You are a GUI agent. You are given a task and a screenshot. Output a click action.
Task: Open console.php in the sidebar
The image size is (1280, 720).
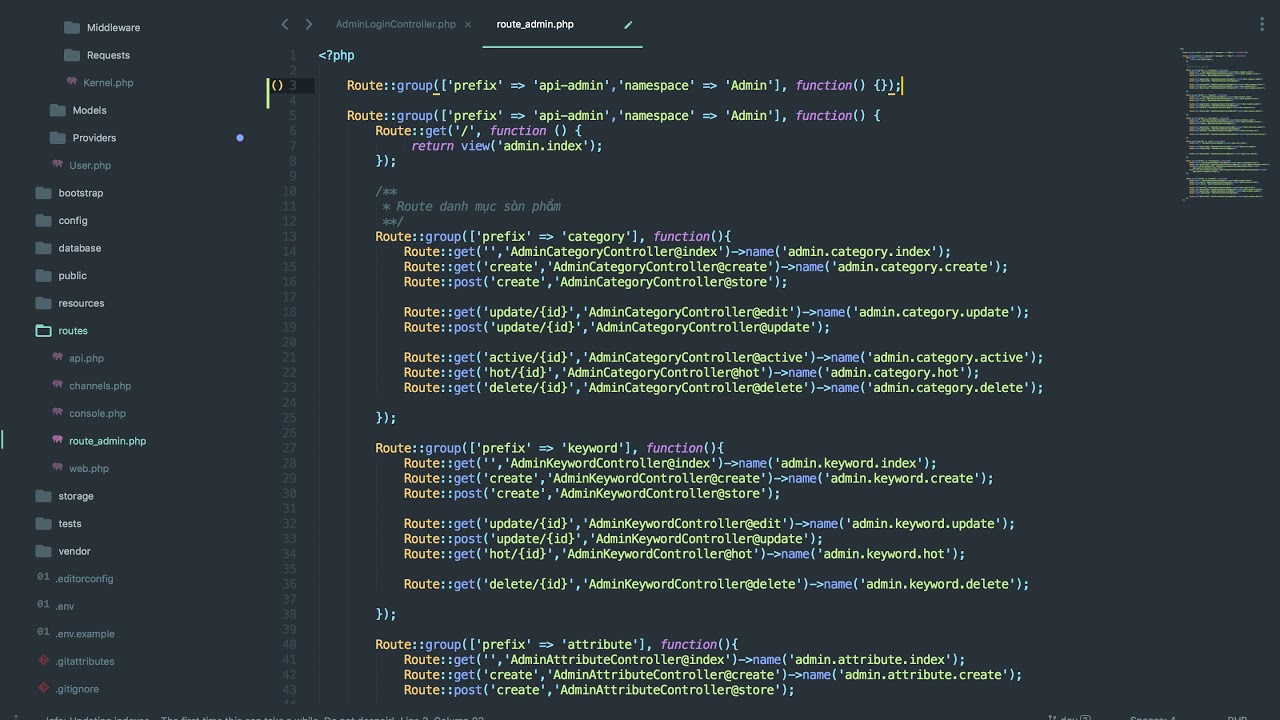pos(97,413)
